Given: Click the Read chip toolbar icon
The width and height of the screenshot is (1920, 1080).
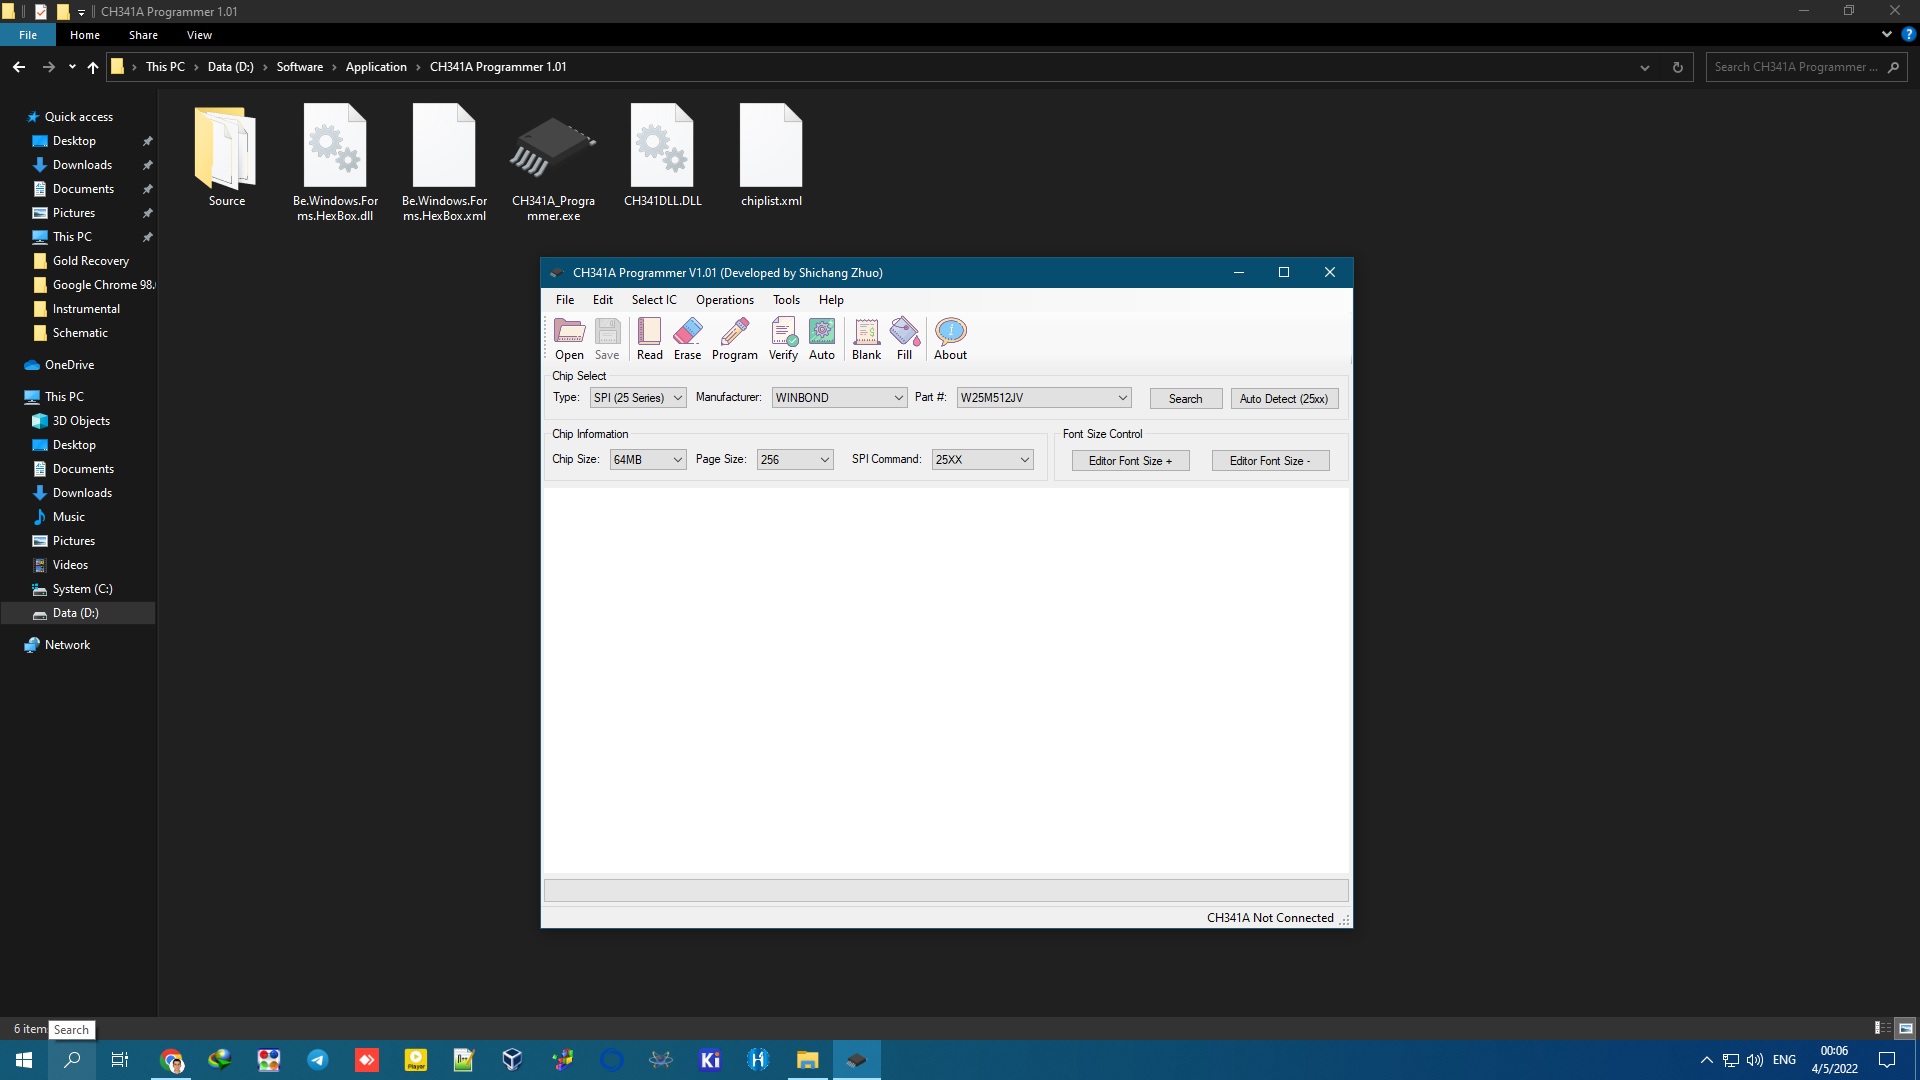Looking at the screenshot, I should (649, 339).
